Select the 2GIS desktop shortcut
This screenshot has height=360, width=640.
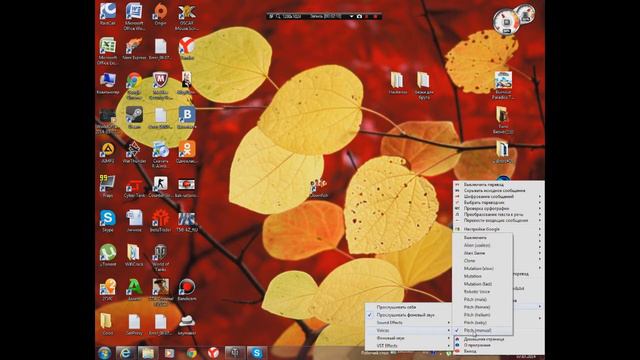[108, 289]
